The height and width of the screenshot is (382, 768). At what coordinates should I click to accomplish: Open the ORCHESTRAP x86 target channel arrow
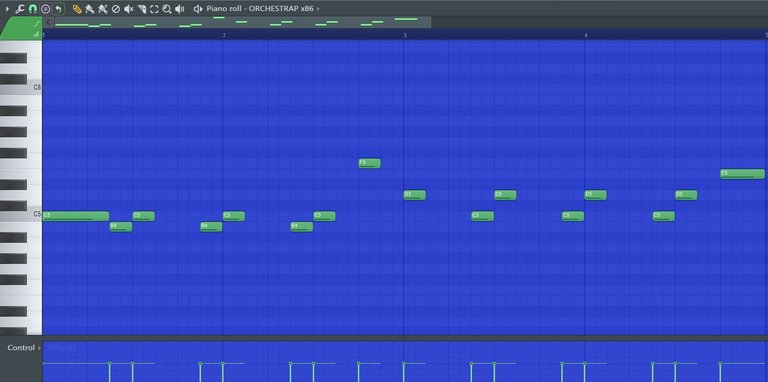pyautogui.click(x=318, y=9)
